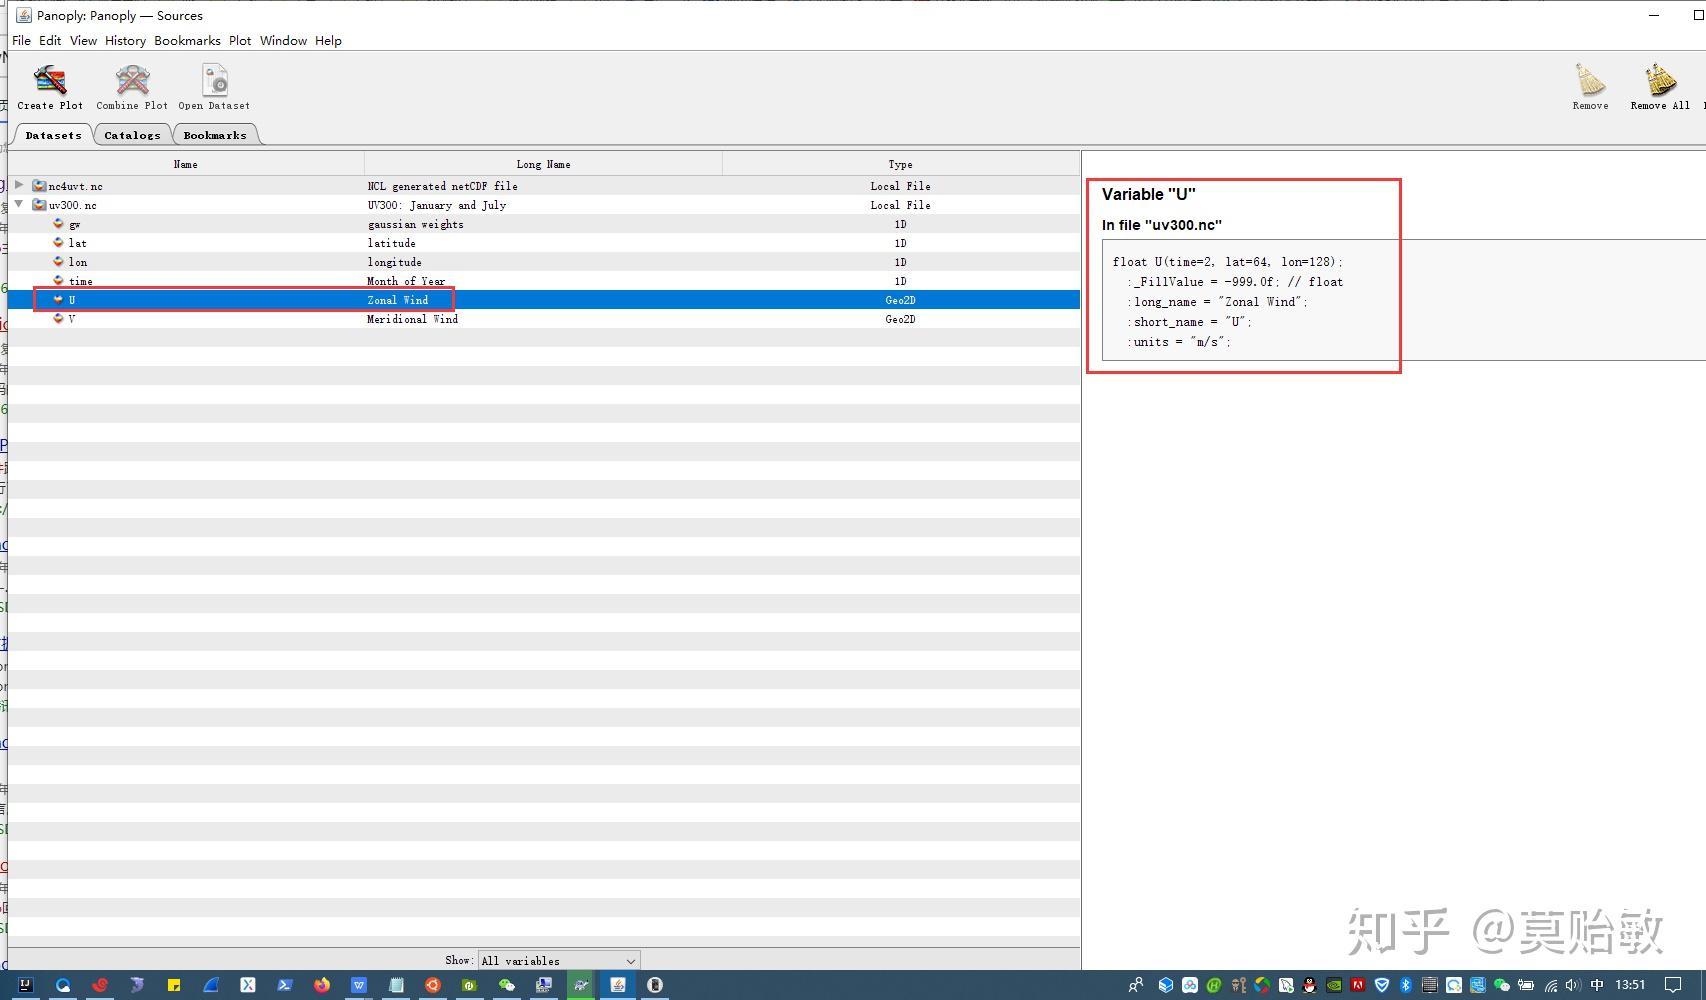Click the 中 input method indicator

pyautogui.click(x=1598, y=985)
